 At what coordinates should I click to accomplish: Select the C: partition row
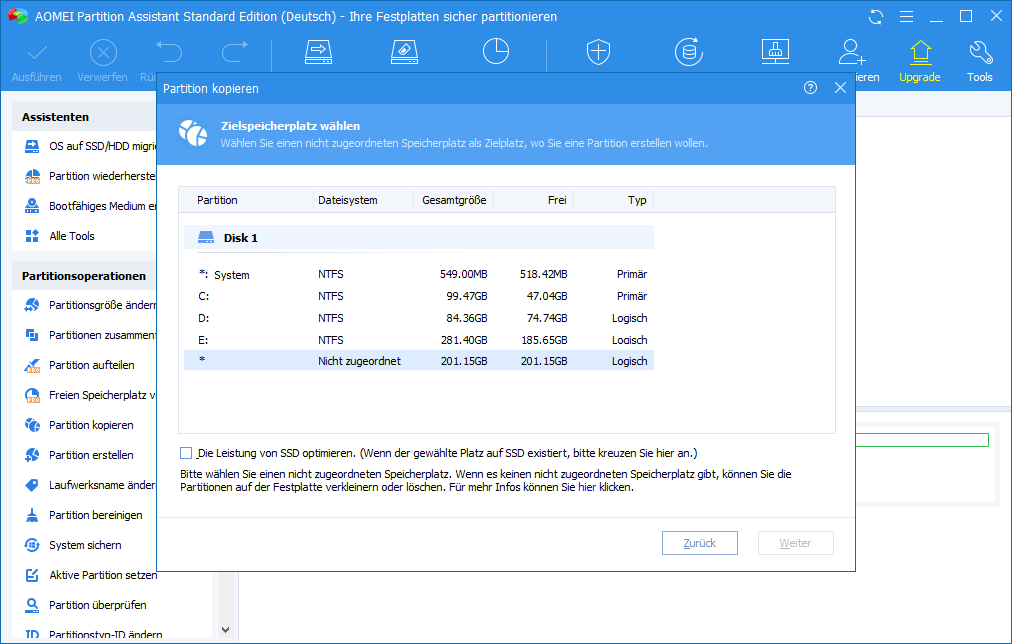tap(419, 296)
